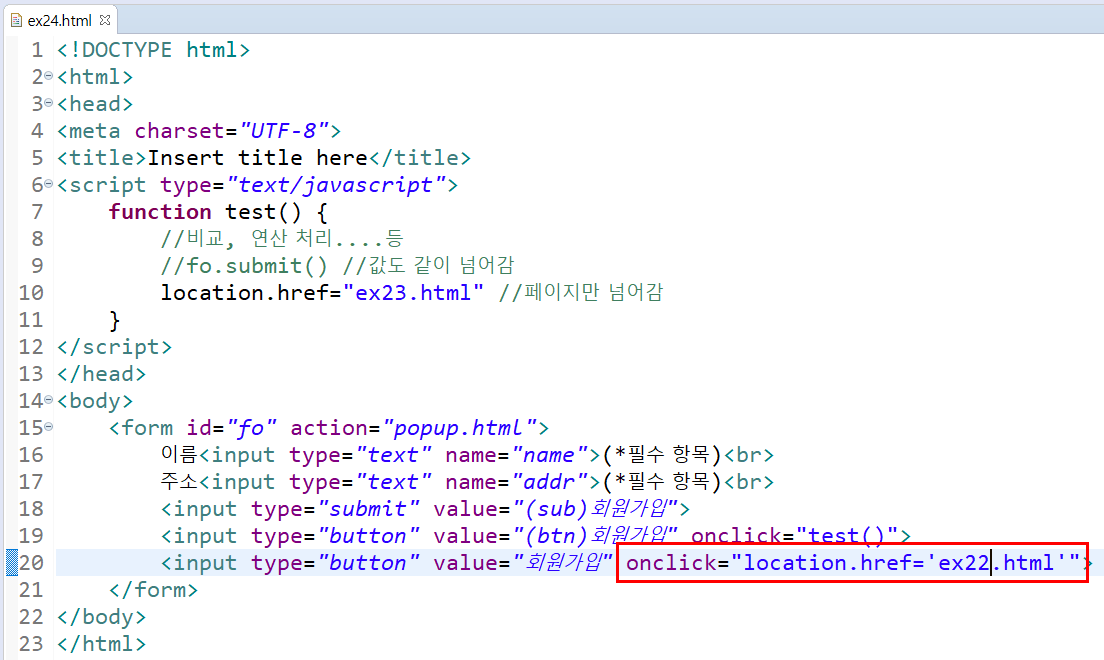Click the closing brace on line 11
Viewport: 1104px width, 660px height.
coord(114,320)
